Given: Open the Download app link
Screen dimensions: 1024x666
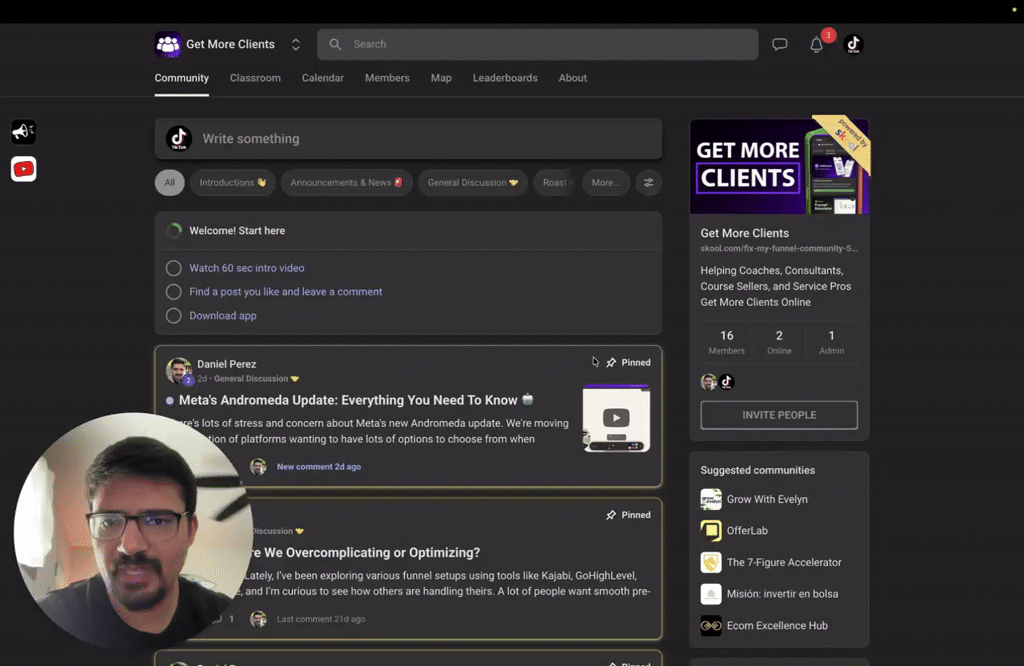Looking at the screenshot, I should [223, 316].
